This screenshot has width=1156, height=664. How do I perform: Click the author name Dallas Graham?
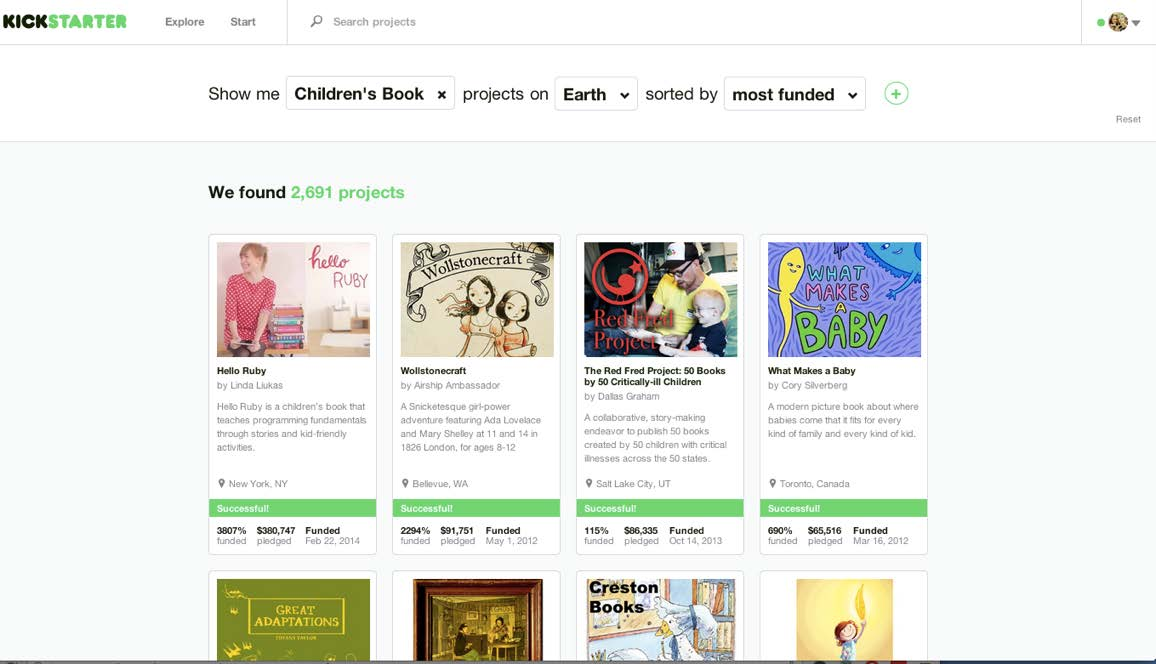pos(628,396)
